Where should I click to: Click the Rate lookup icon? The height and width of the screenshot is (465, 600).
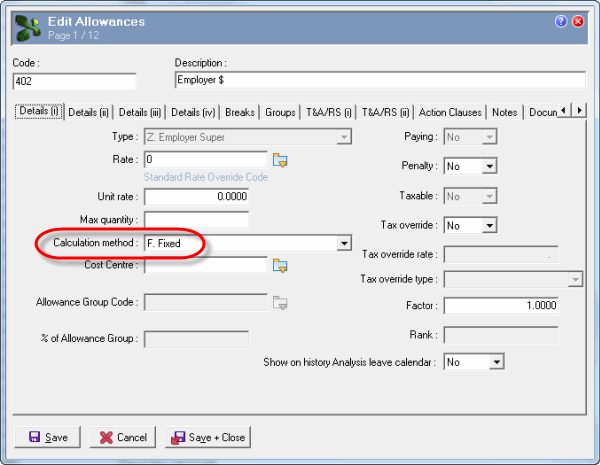280,160
